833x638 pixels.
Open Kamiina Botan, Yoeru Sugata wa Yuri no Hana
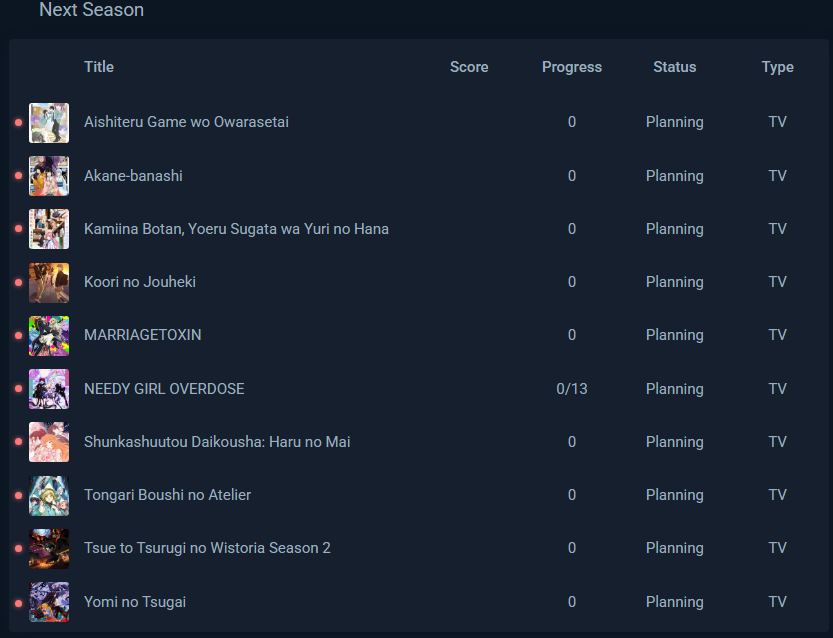point(236,229)
